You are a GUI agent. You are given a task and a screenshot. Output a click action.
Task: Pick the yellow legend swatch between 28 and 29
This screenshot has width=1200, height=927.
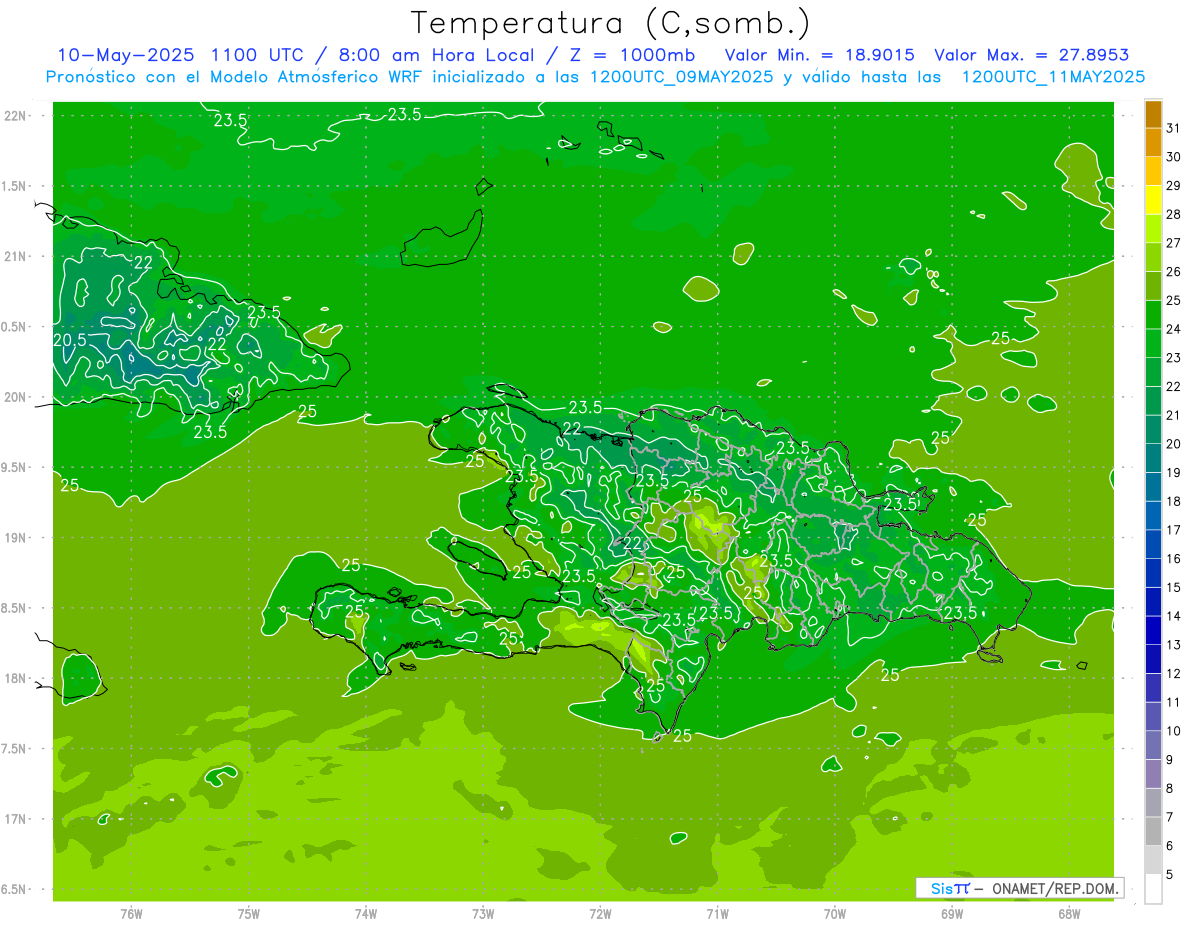click(1153, 200)
